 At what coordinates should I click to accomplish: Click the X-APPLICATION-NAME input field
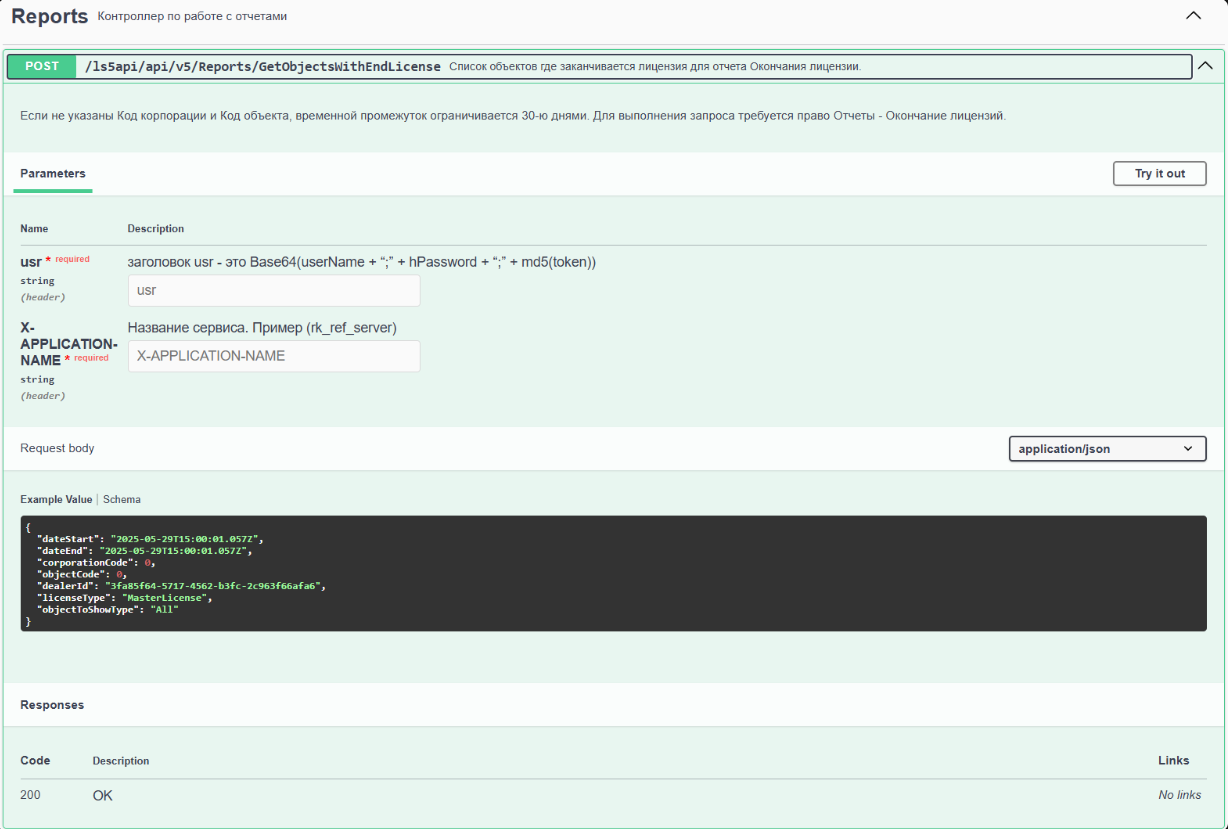tap(274, 356)
